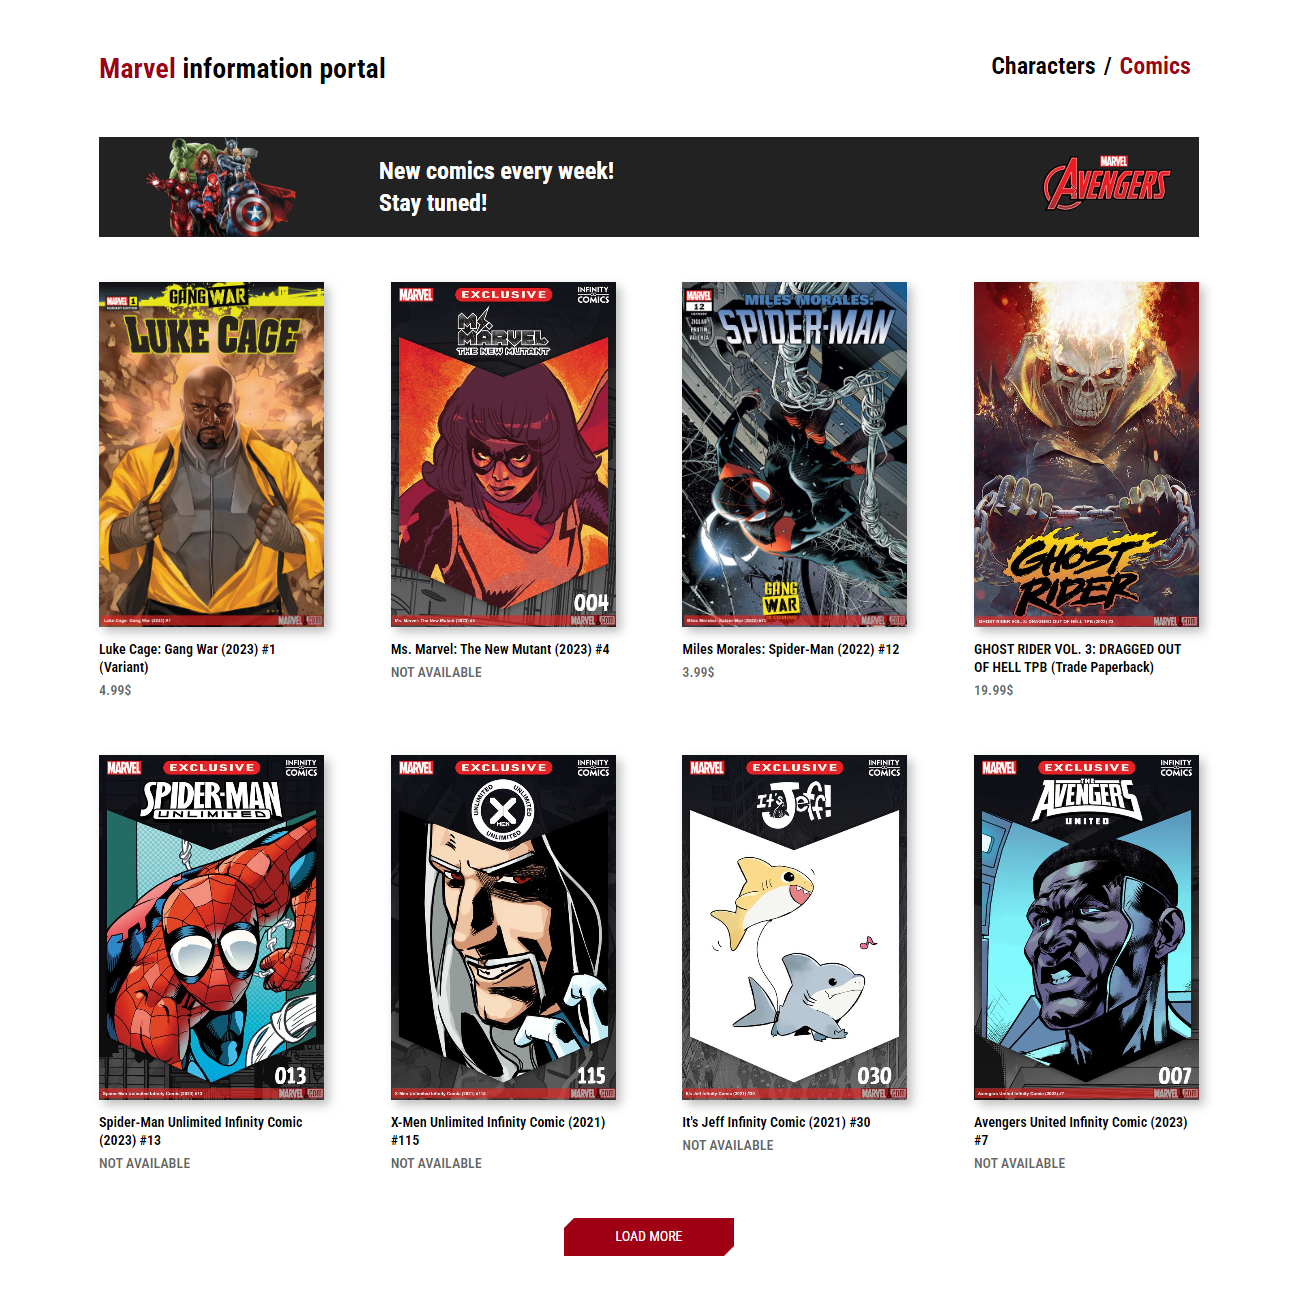This screenshot has width=1306, height=1306.
Task: Click the Avengers logo in banner
Action: click(1106, 184)
